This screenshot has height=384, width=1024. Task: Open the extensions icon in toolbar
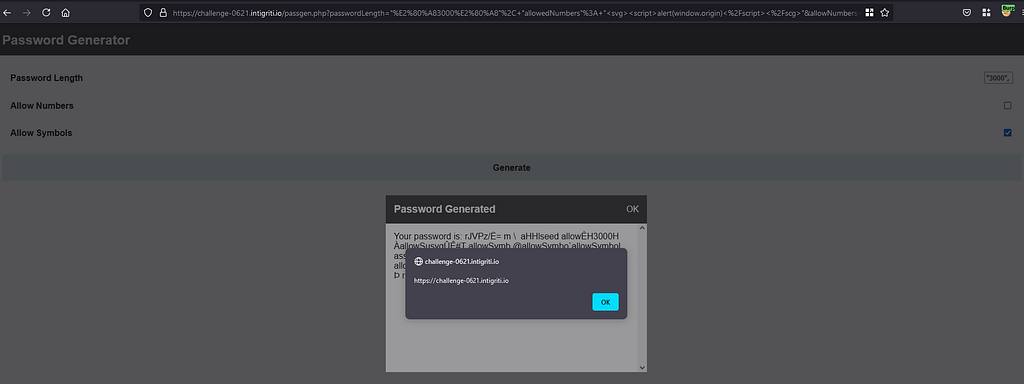(986, 12)
